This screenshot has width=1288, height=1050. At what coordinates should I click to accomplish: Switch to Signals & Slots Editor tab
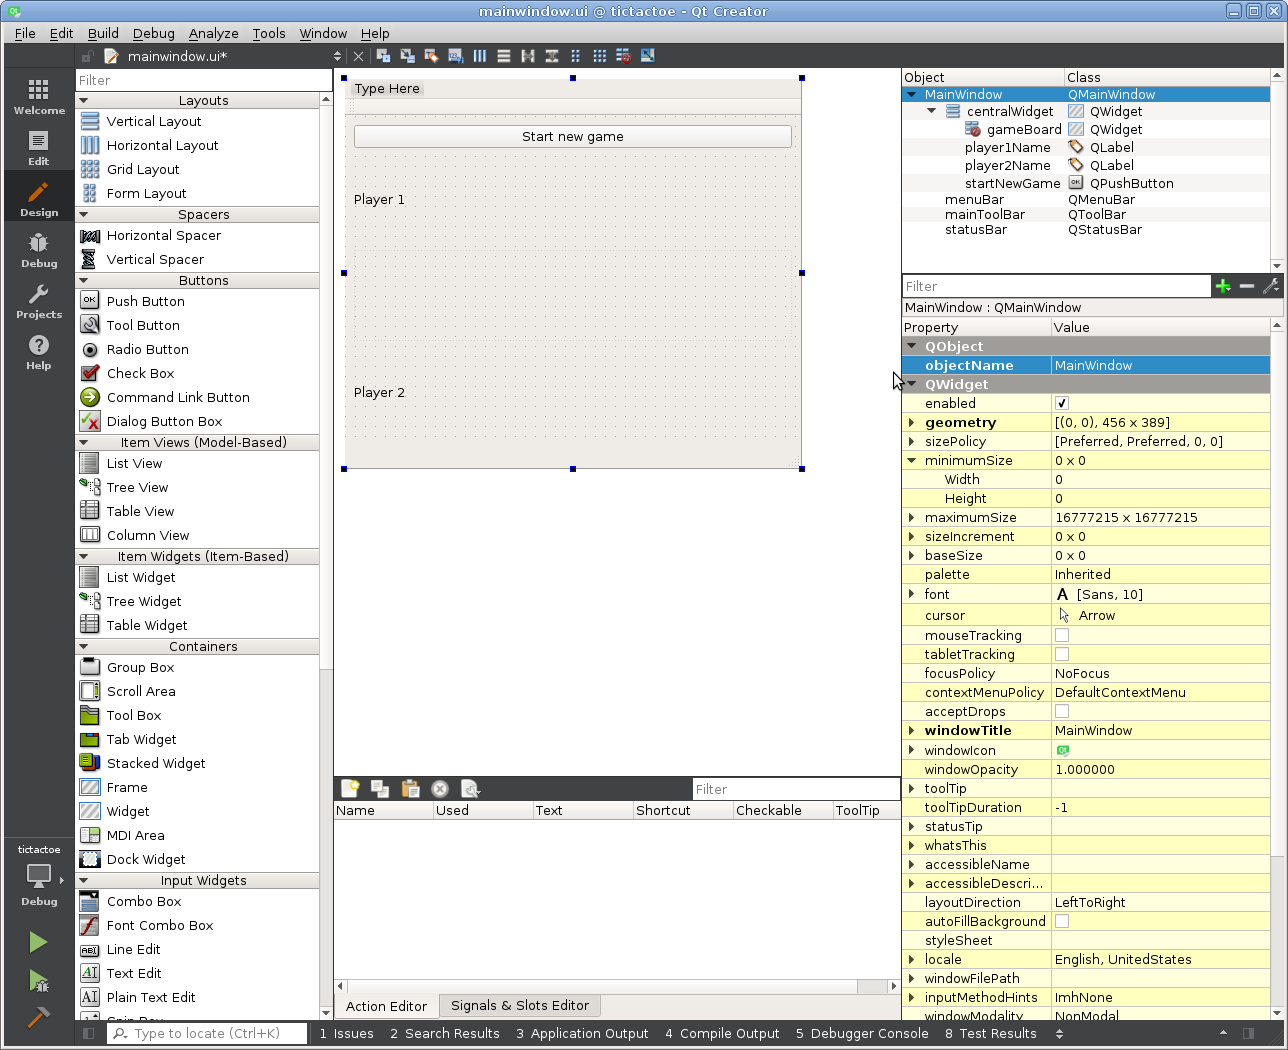(x=519, y=1006)
